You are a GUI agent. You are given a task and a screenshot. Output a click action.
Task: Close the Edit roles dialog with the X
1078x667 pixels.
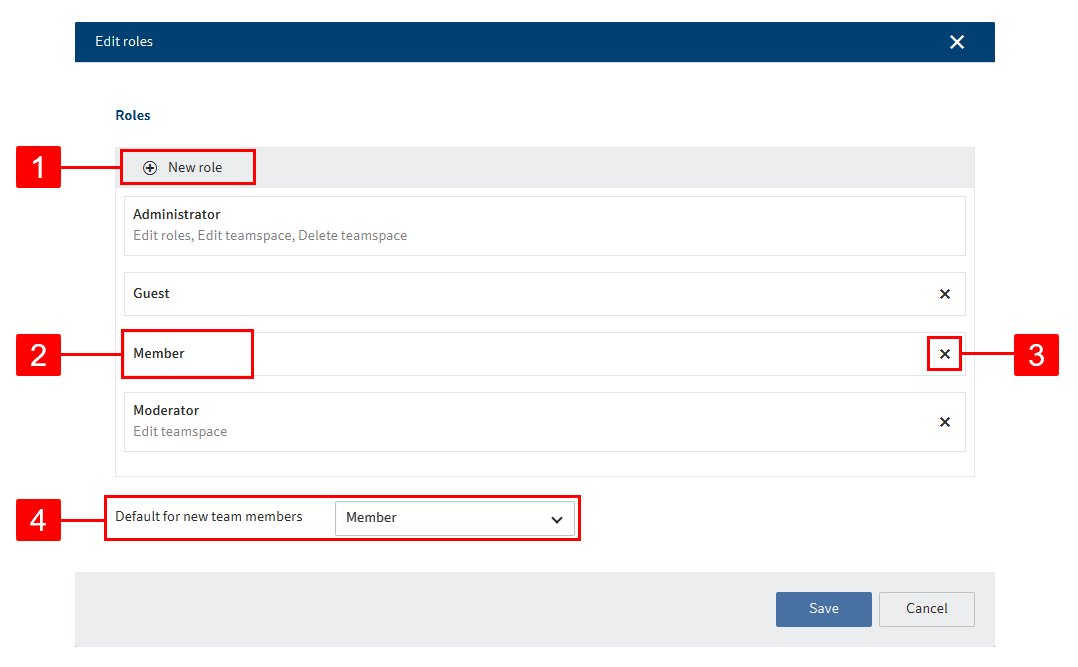(957, 42)
